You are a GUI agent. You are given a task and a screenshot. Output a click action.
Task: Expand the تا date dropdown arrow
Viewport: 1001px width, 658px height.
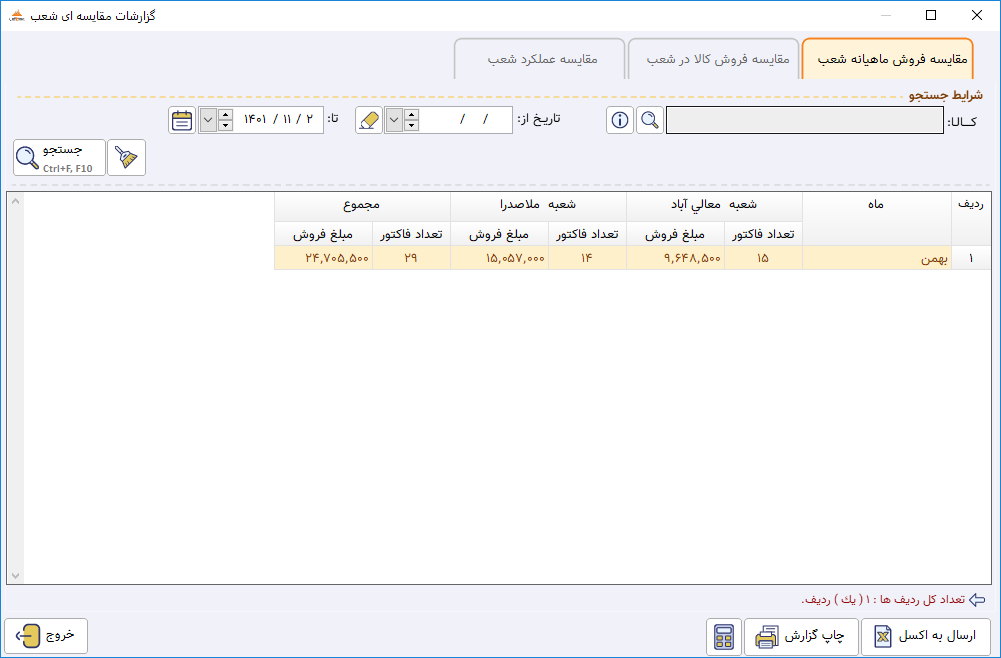(208, 120)
